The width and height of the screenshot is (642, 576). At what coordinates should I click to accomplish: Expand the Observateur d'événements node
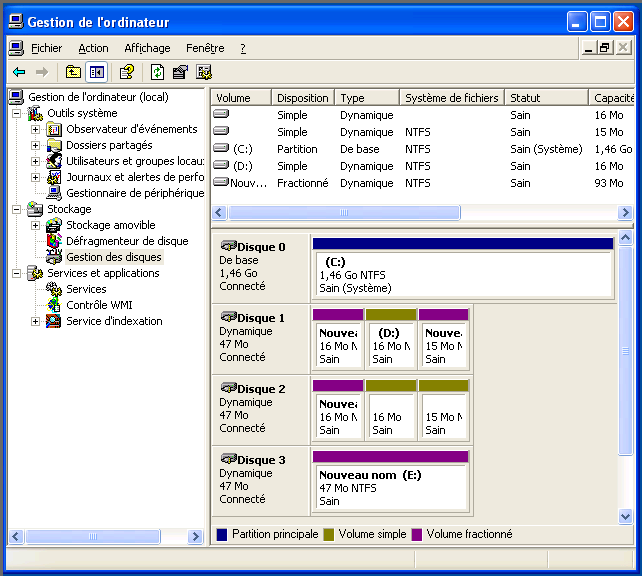(35, 129)
